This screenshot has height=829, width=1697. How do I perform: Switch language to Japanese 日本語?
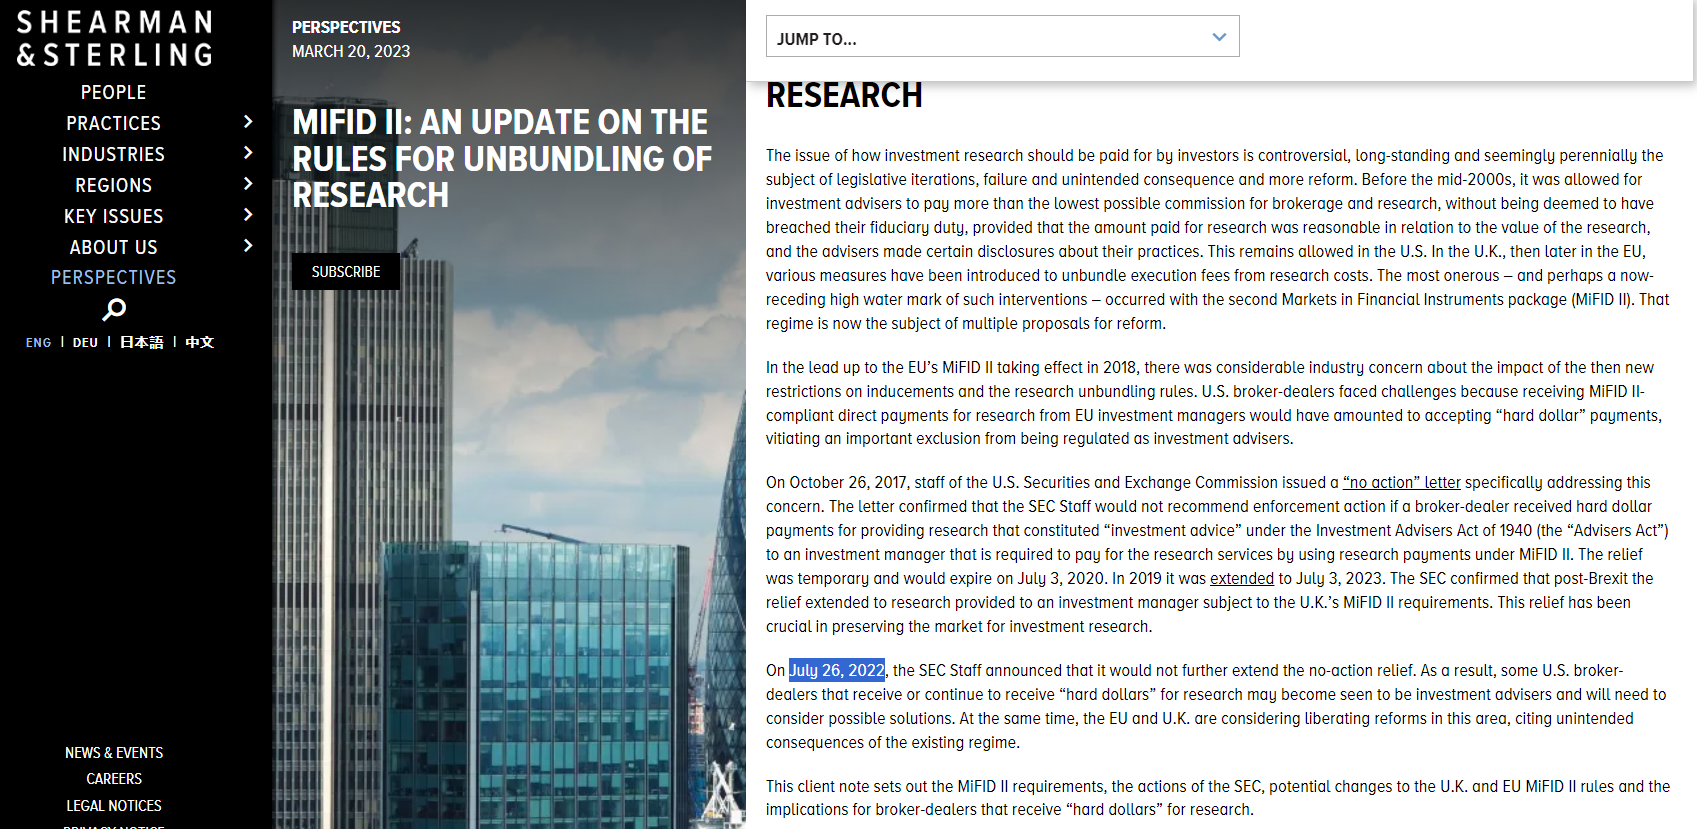pos(142,342)
